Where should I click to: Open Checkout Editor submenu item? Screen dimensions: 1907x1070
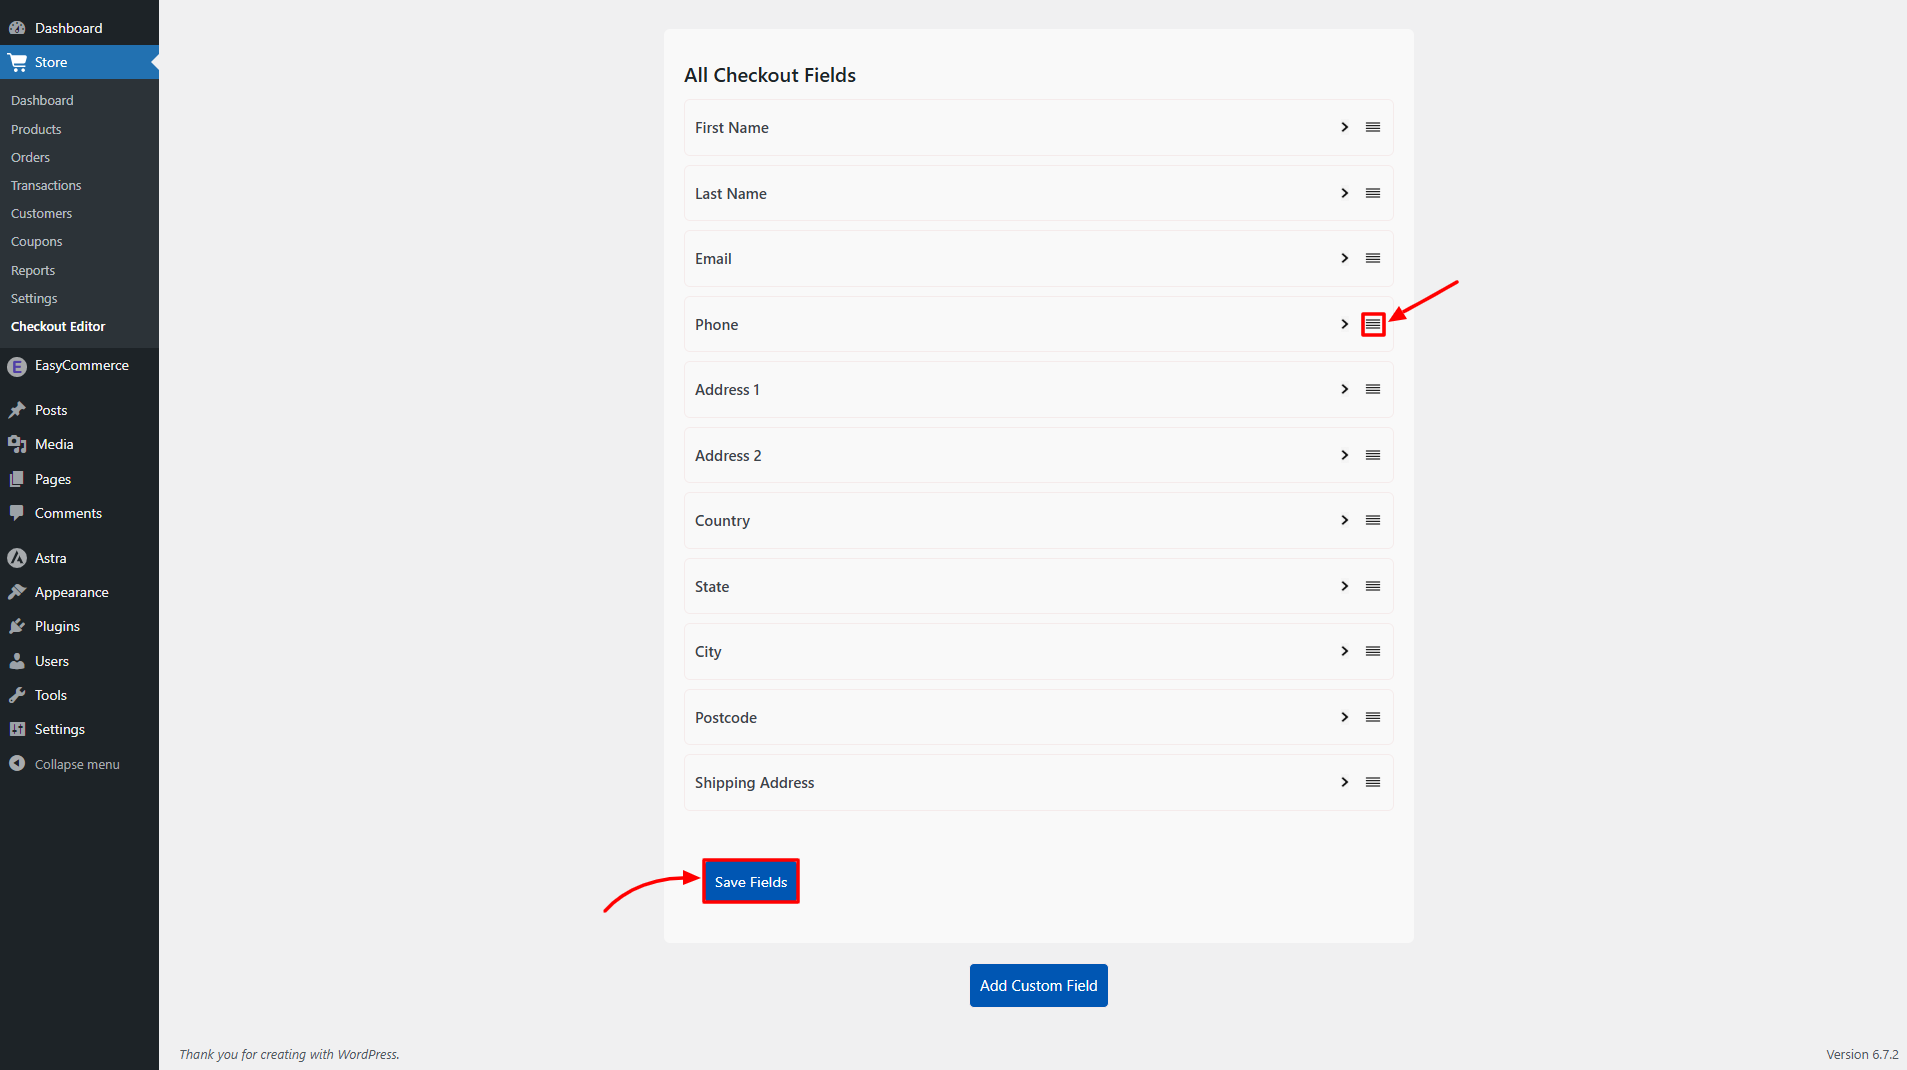(x=58, y=326)
